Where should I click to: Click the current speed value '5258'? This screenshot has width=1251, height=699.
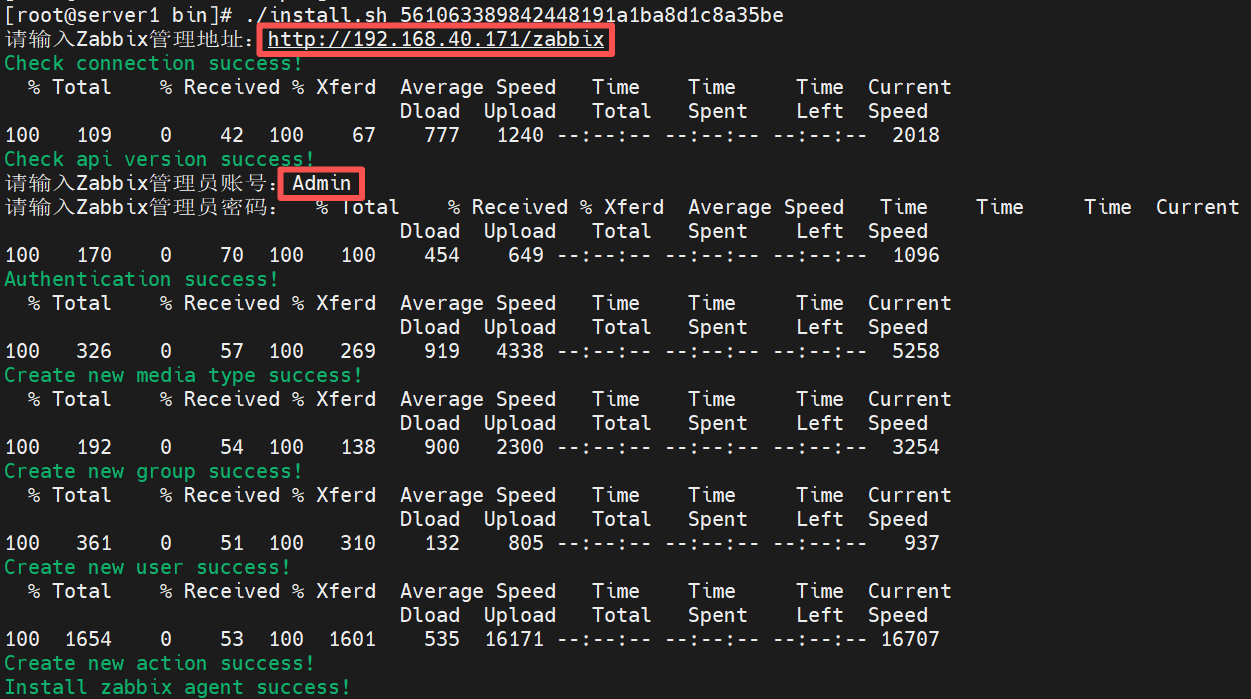[916, 352]
